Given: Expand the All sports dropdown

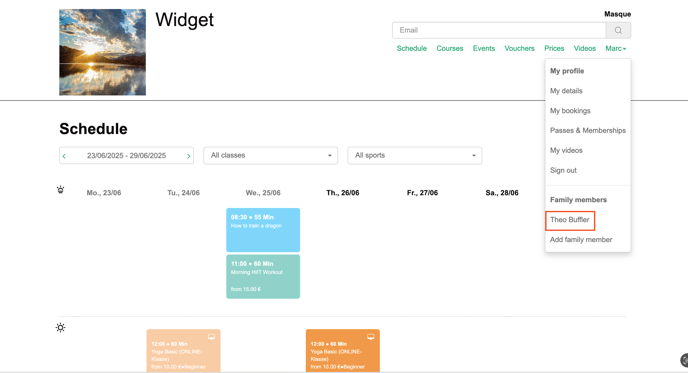Looking at the screenshot, I should click(415, 155).
